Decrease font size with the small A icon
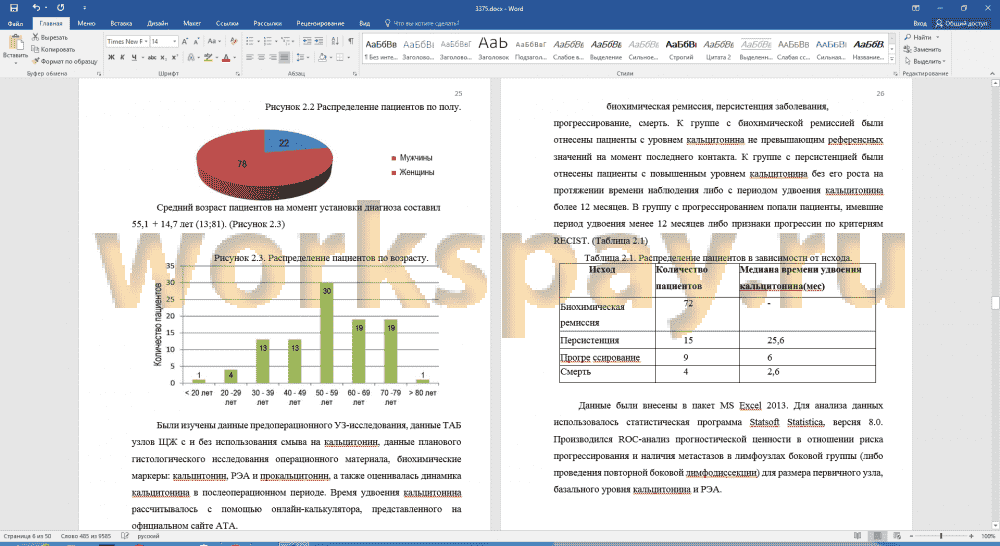This screenshot has height=546, width=1000. point(196,41)
